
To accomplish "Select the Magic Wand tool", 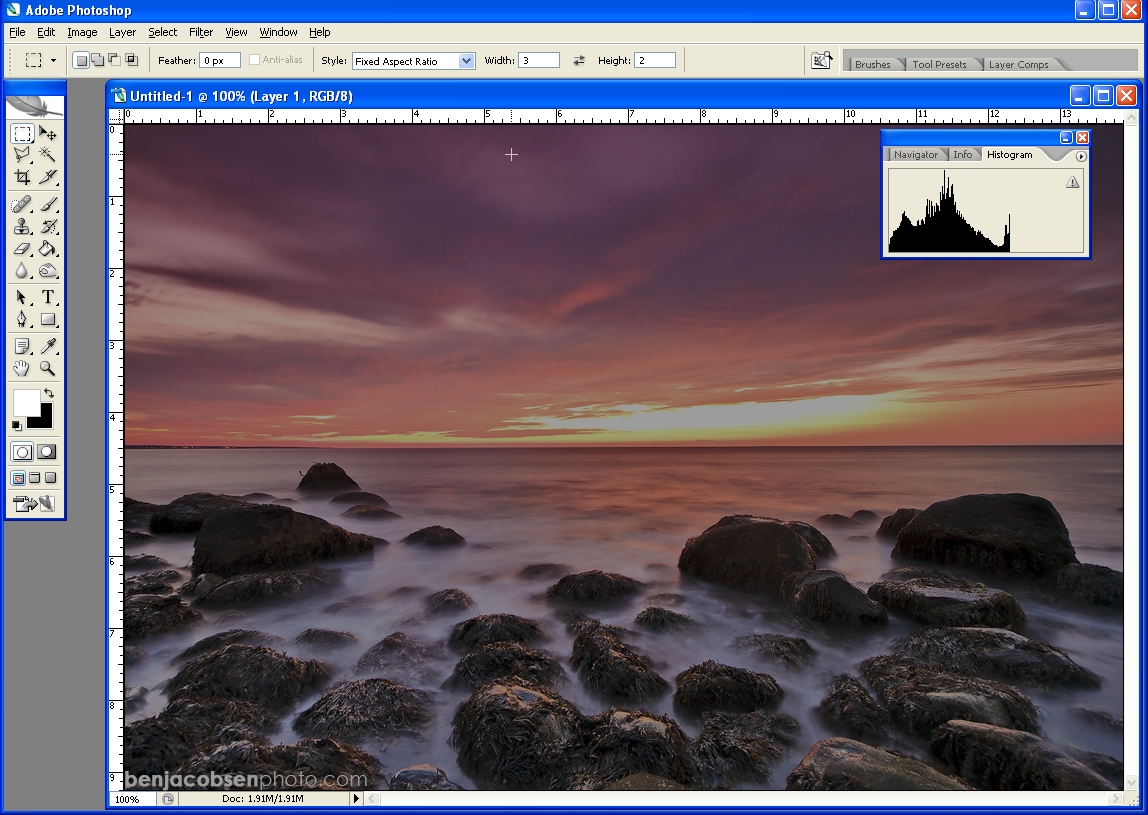I will 47,155.
